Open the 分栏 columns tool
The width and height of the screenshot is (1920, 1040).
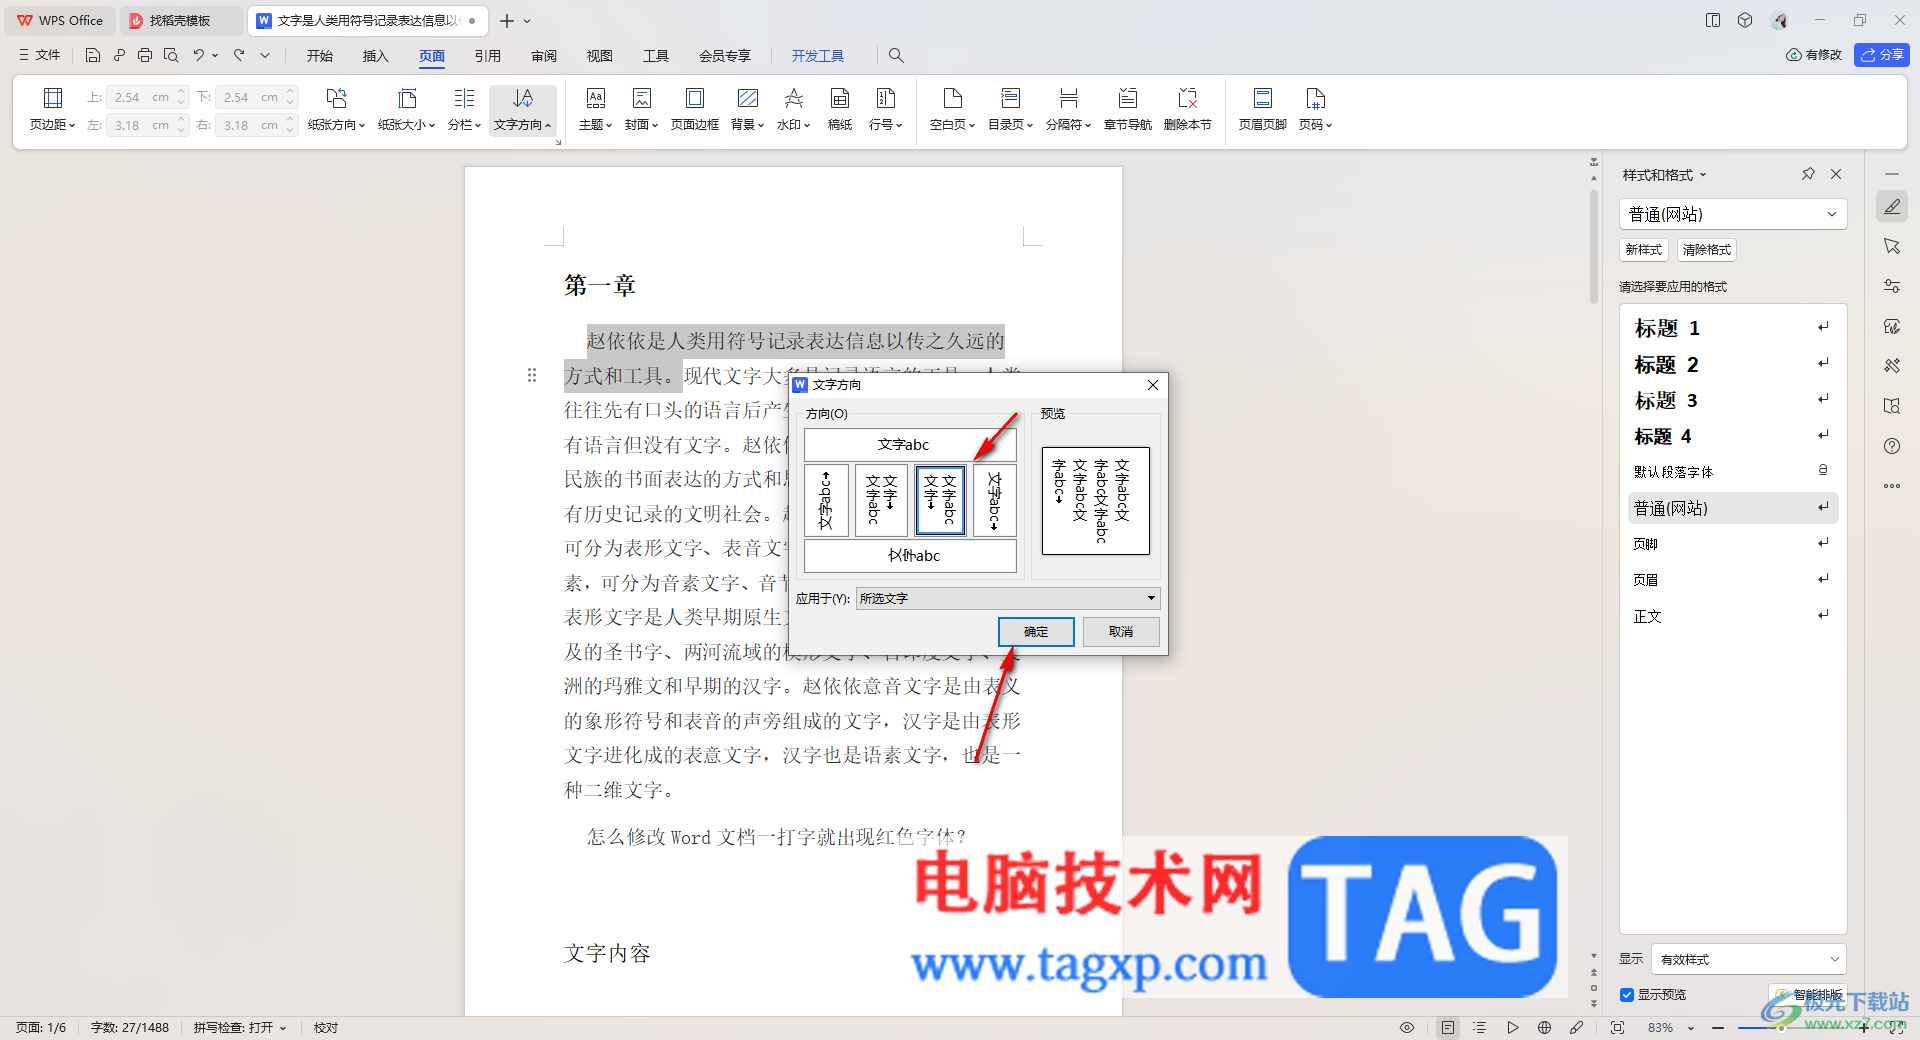[464, 109]
